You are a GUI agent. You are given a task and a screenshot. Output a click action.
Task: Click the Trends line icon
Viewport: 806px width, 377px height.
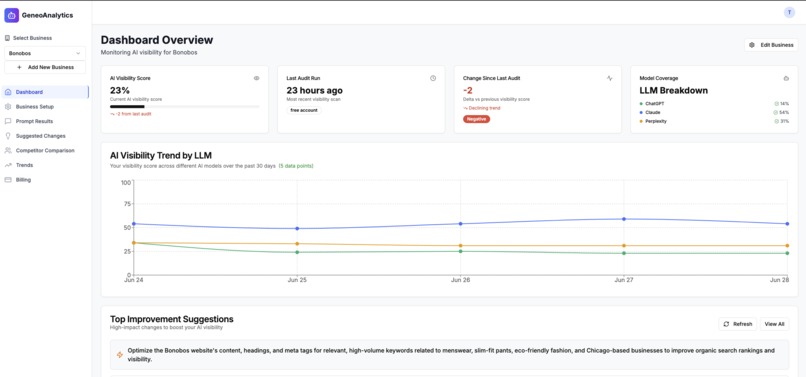tap(8, 165)
